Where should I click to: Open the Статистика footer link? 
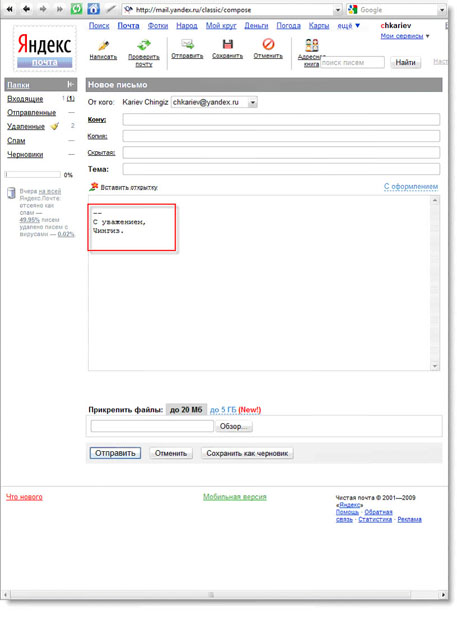click(x=375, y=519)
